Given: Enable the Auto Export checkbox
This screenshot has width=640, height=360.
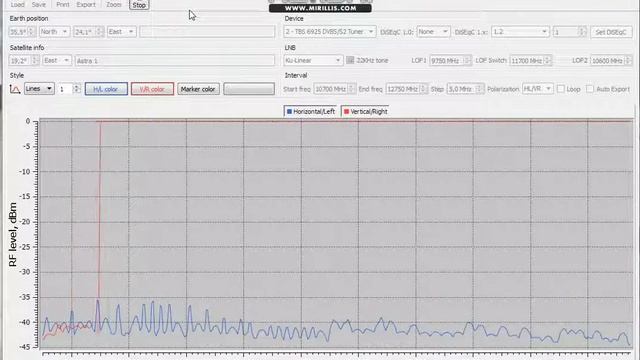Looking at the screenshot, I should 590,89.
